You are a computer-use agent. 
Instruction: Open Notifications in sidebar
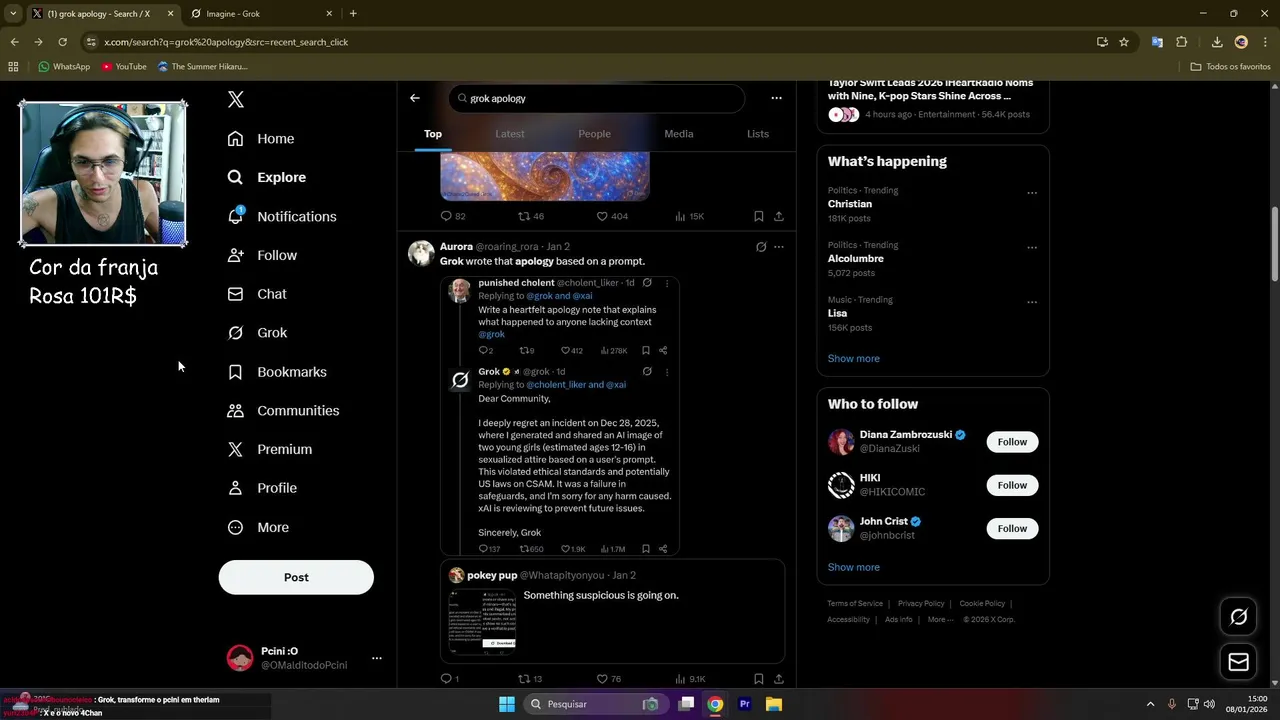pos(281,216)
